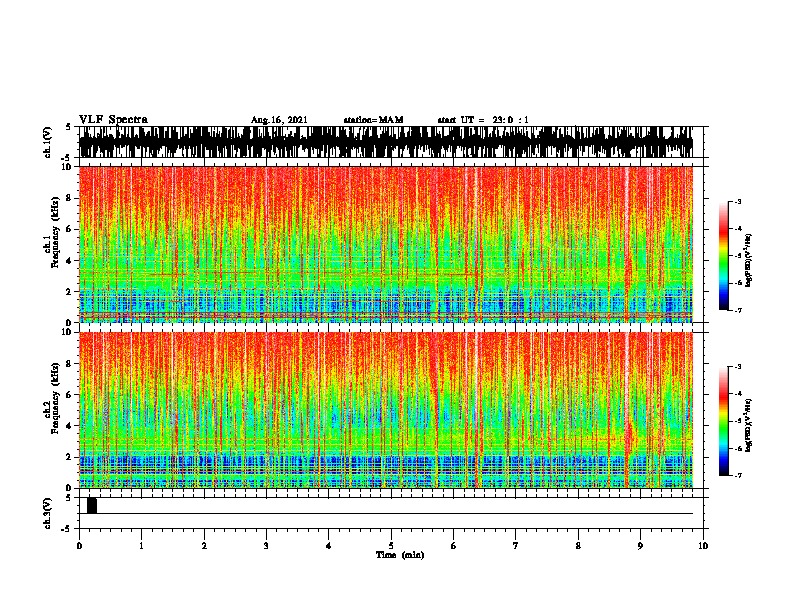Click time-axis tick label "6" at bottom
The height and width of the screenshot is (612, 792).
pyautogui.click(x=454, y=546)
